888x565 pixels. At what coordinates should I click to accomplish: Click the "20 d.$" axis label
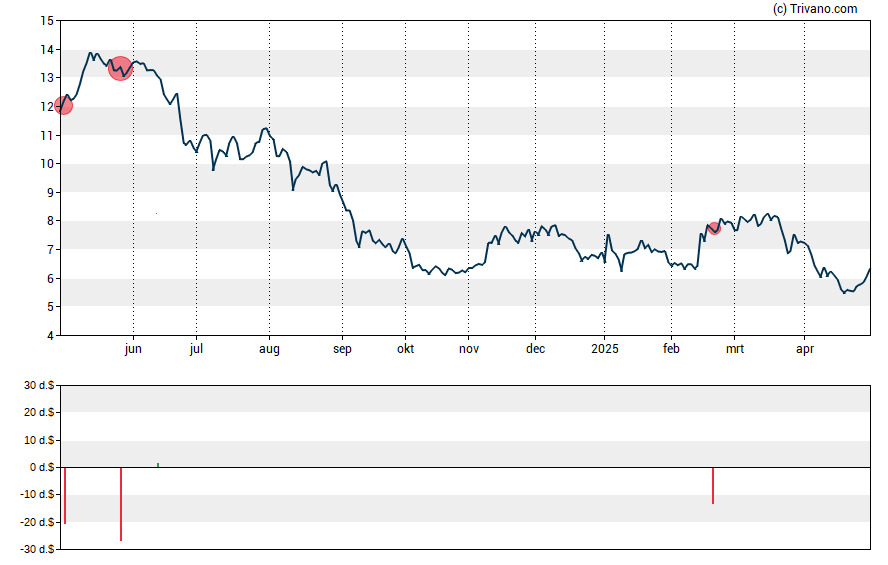39,412
